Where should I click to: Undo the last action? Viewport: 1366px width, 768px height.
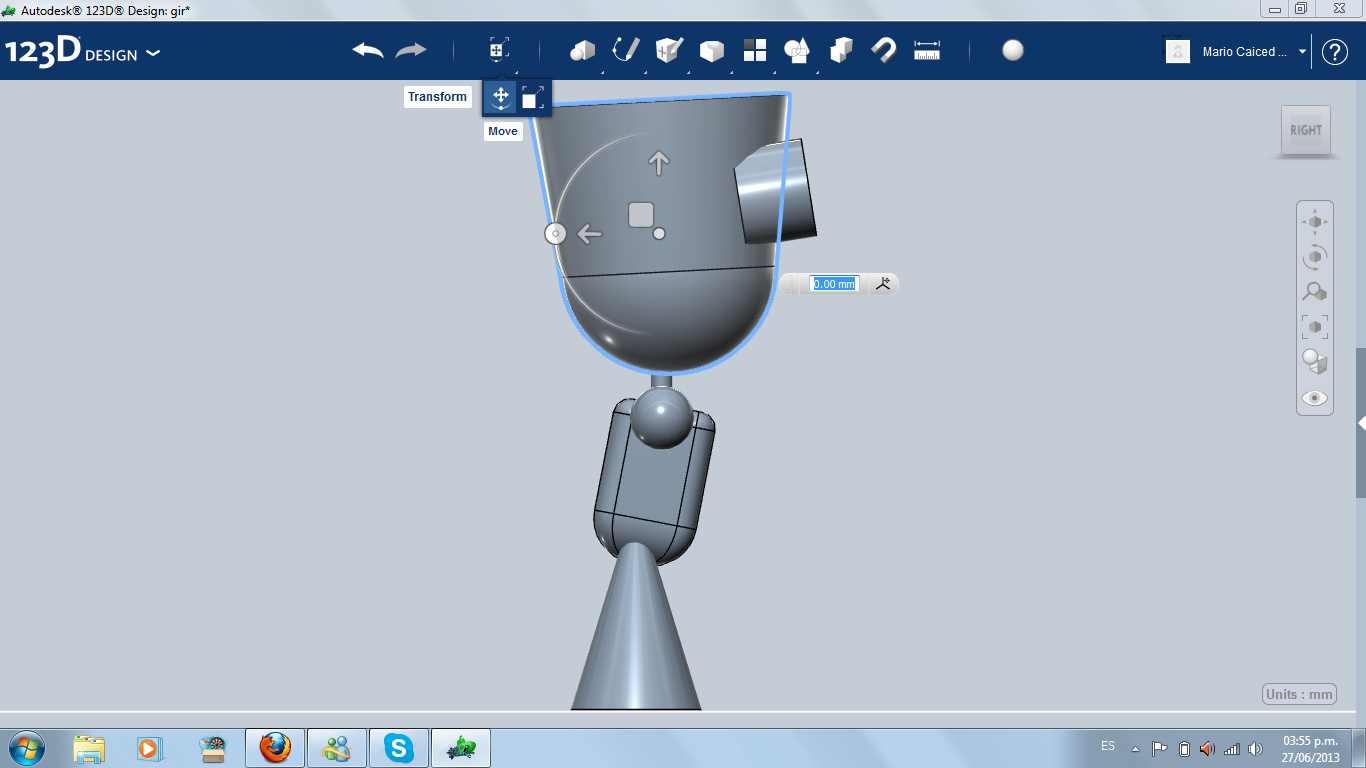pos(368,50)
